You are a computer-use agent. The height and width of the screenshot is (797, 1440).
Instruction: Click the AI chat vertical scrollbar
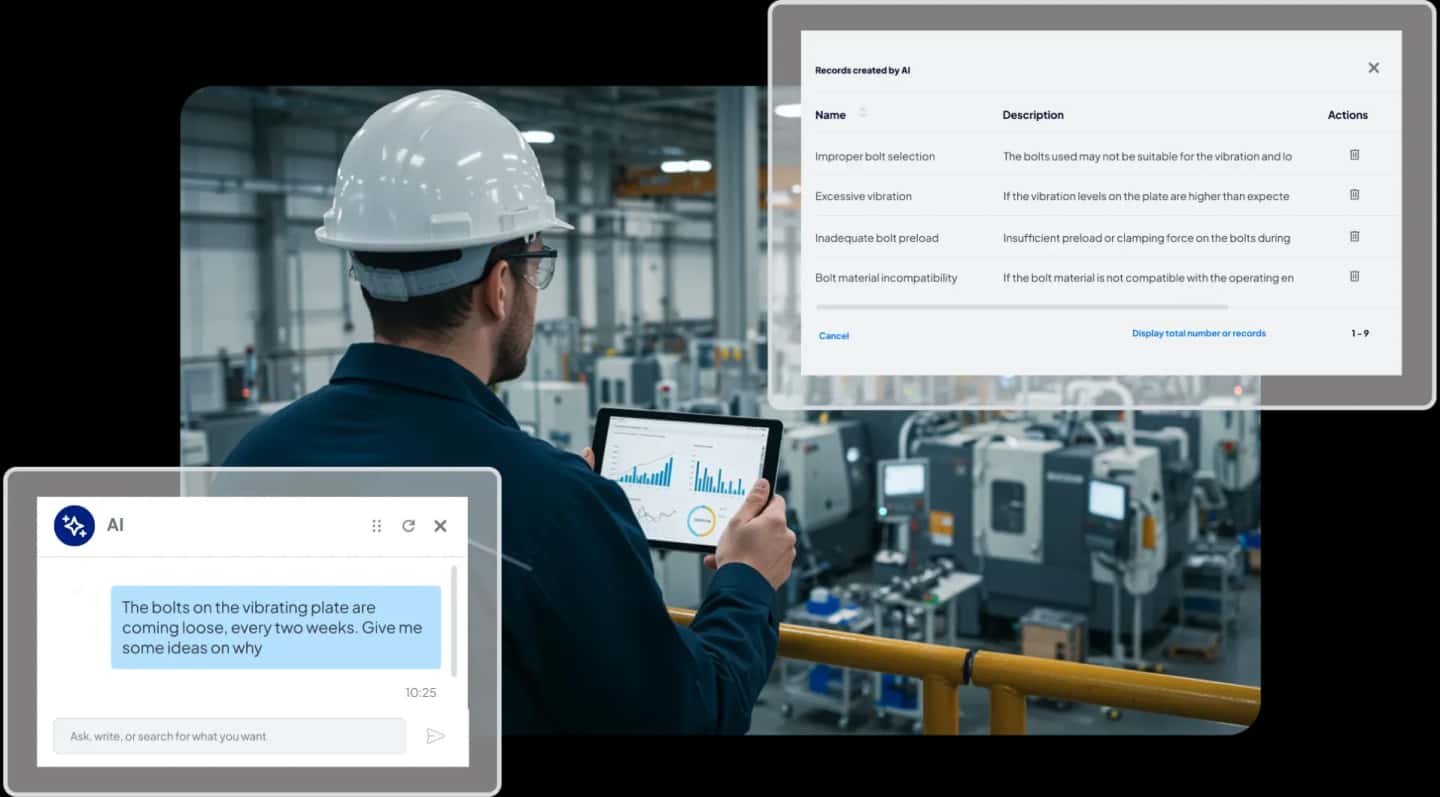455,622
